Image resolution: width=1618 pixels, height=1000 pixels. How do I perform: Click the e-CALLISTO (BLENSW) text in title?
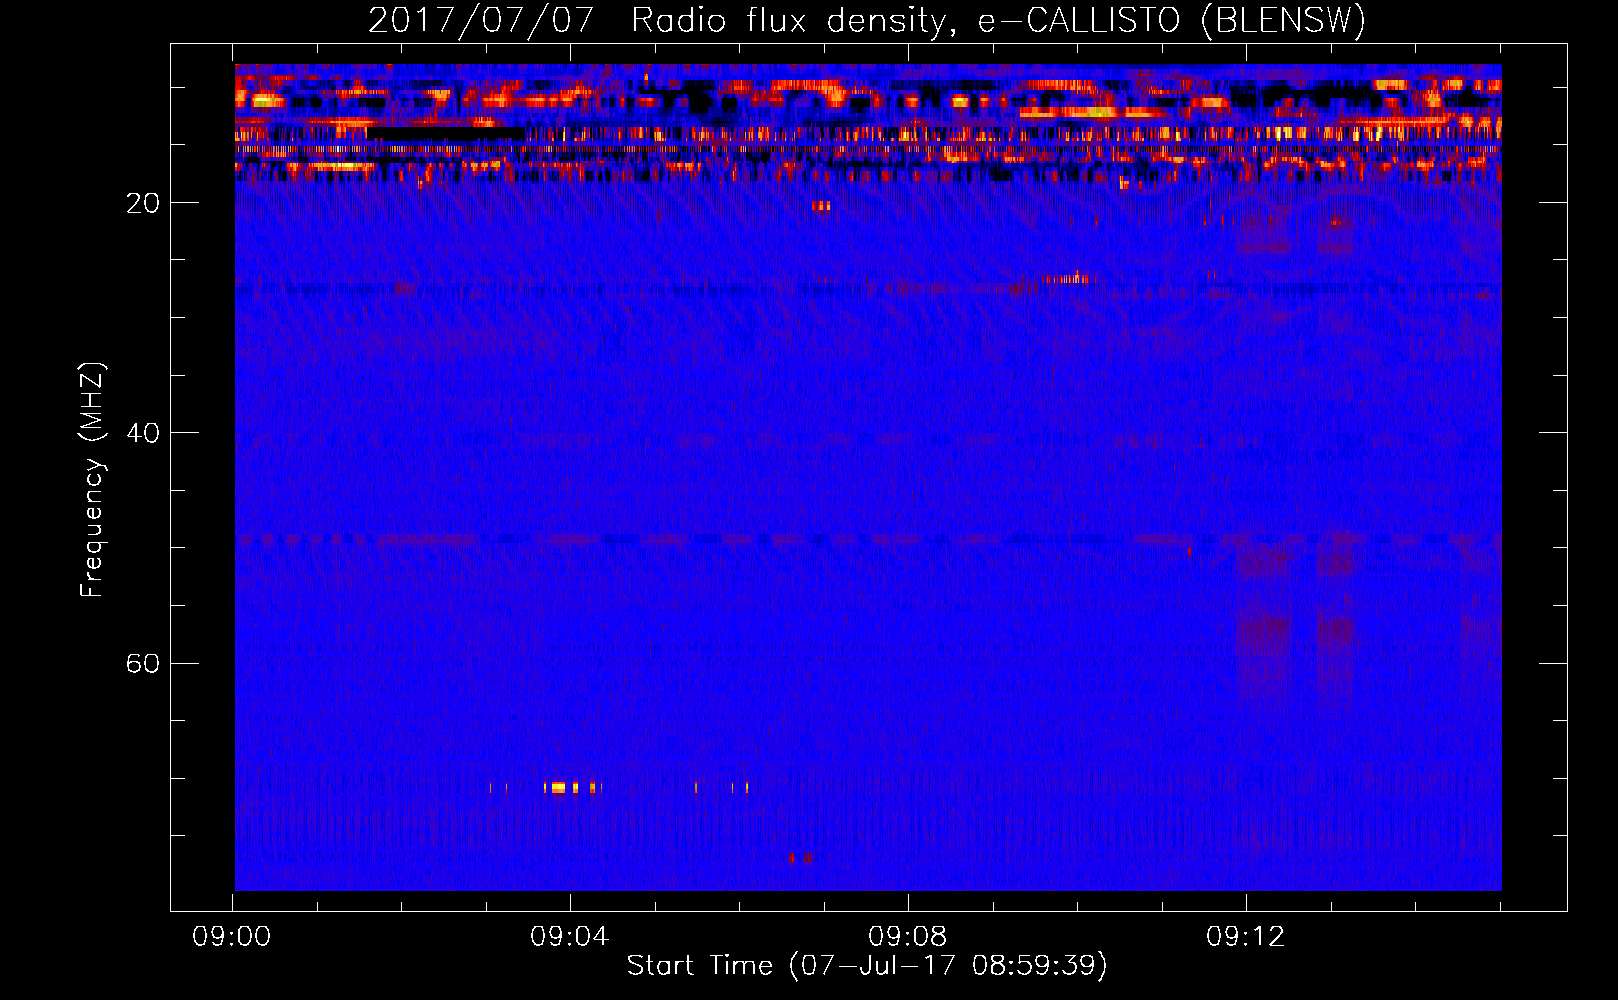click(1172, 20)
